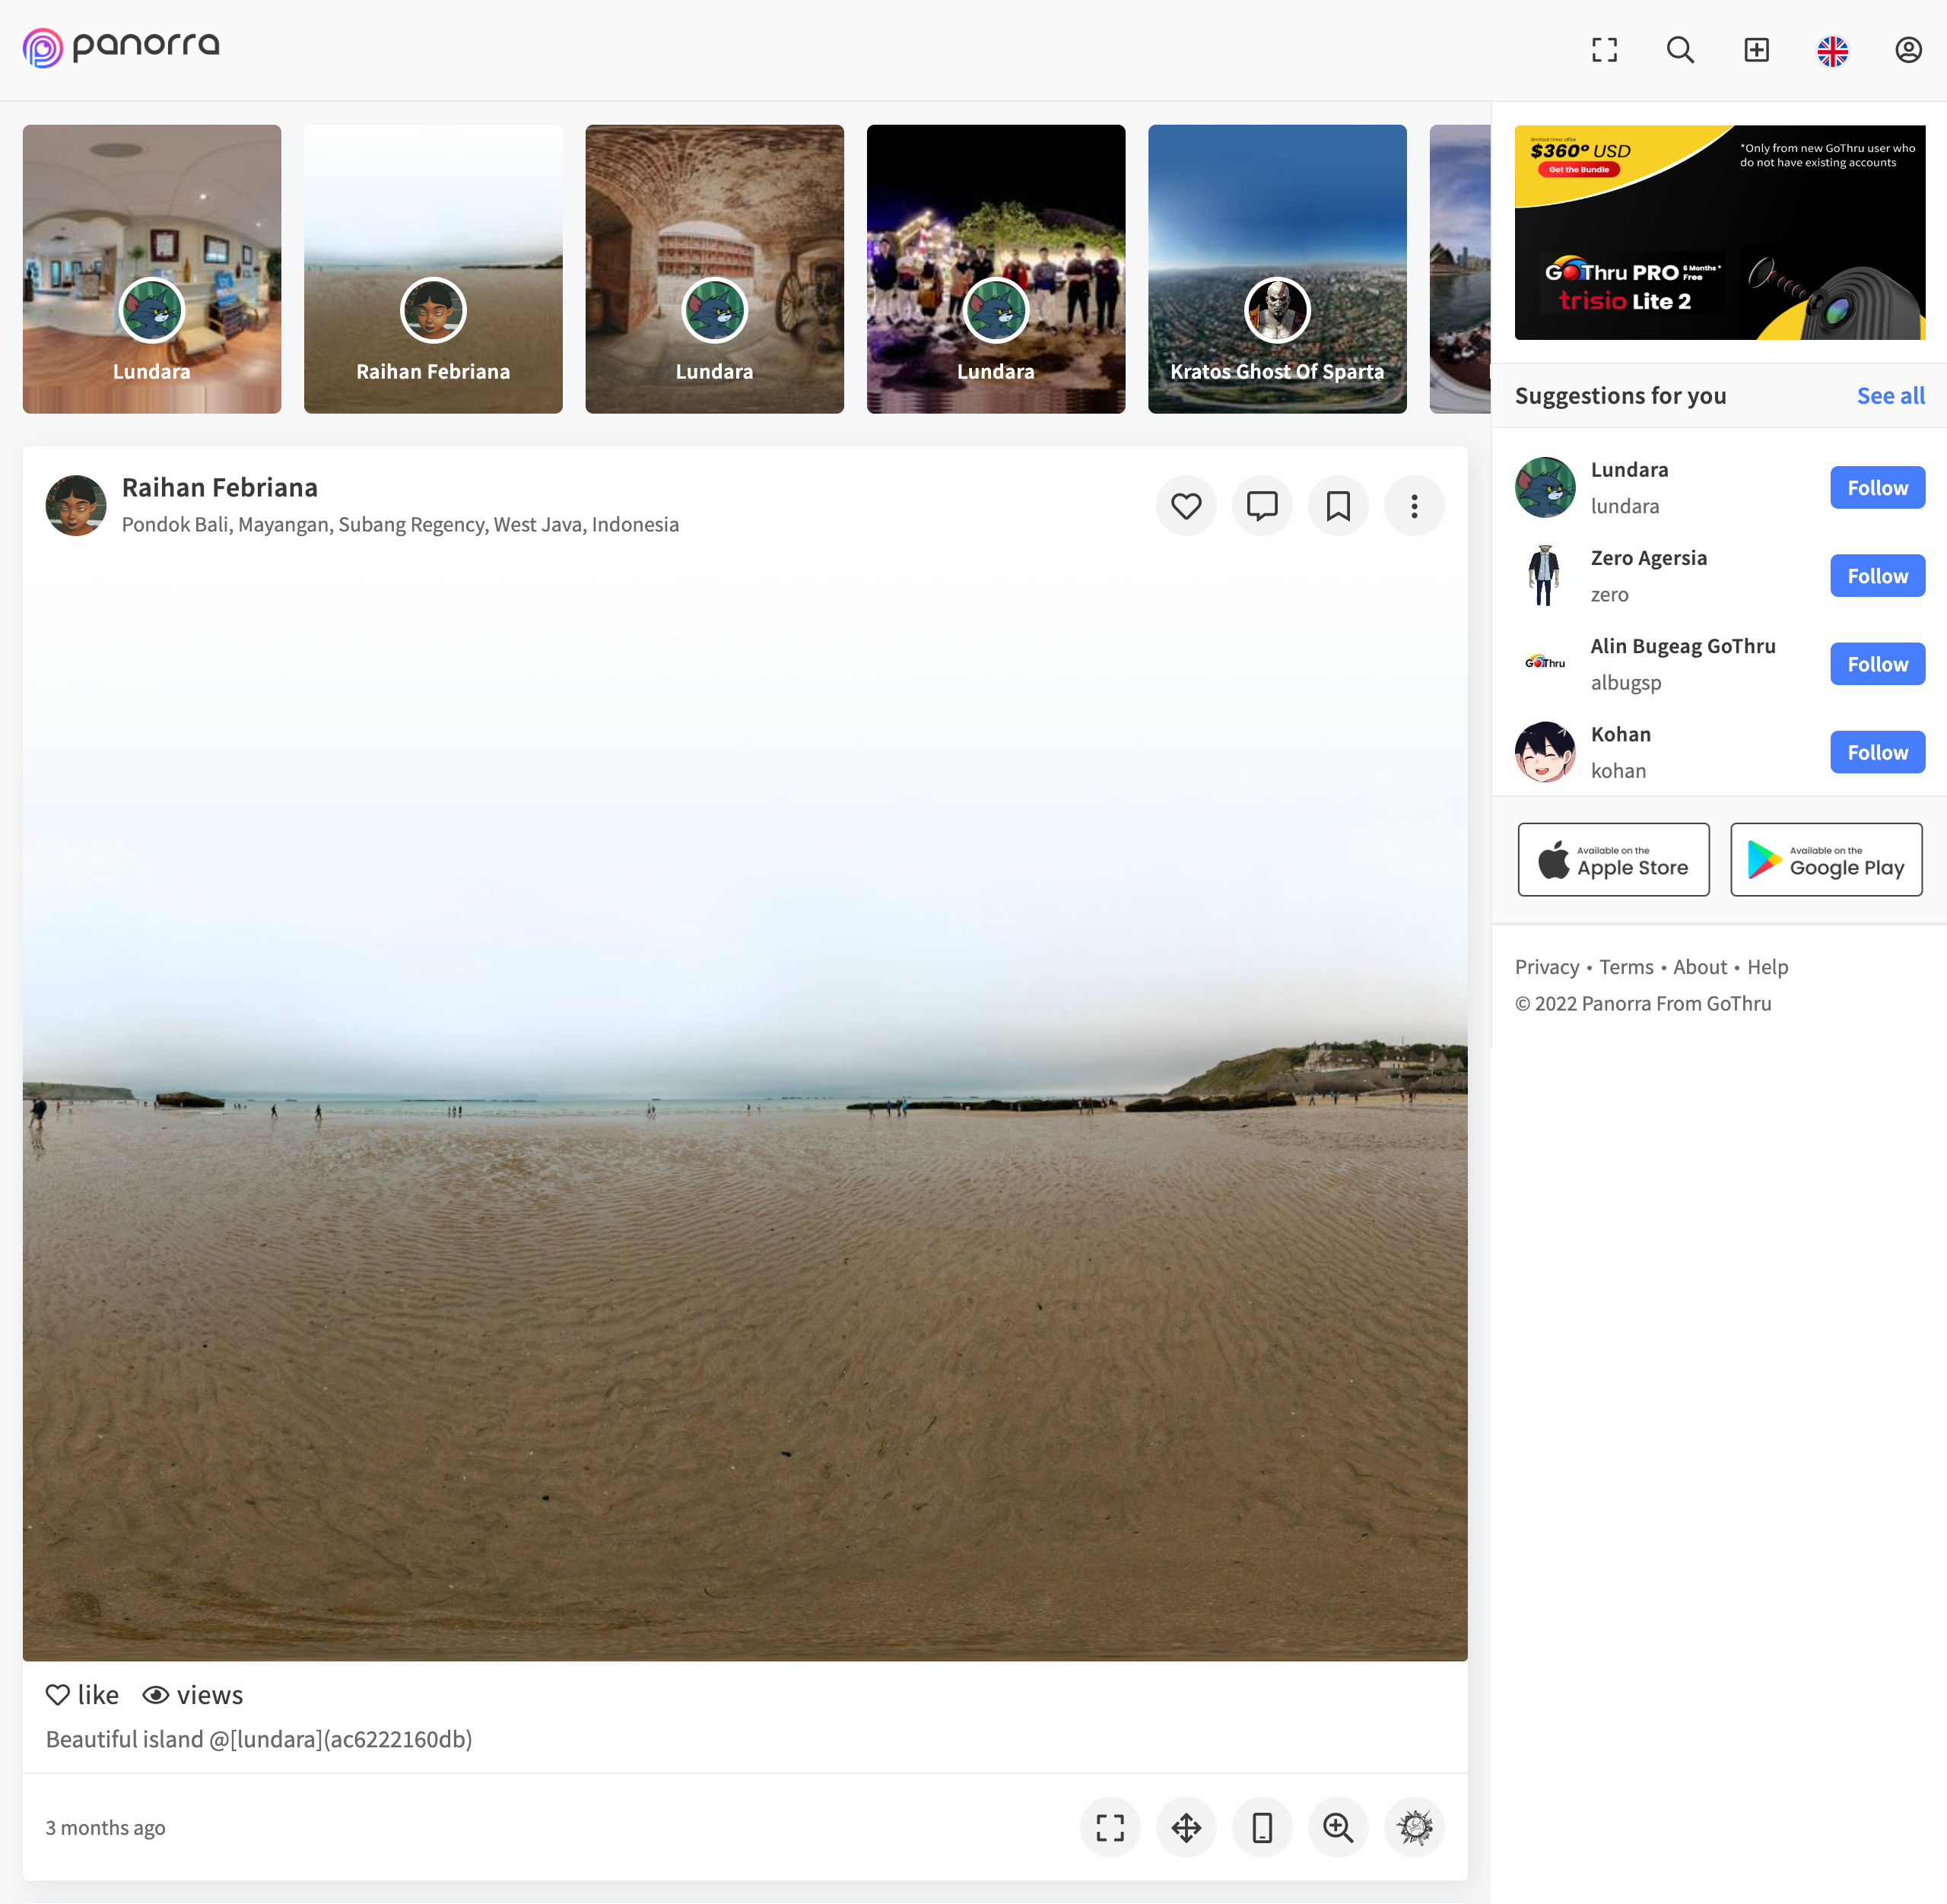Viewport: 1947px width, 1904px height.
Task: Open search with the magnifier icon
Action: (x=1680, y=50)
